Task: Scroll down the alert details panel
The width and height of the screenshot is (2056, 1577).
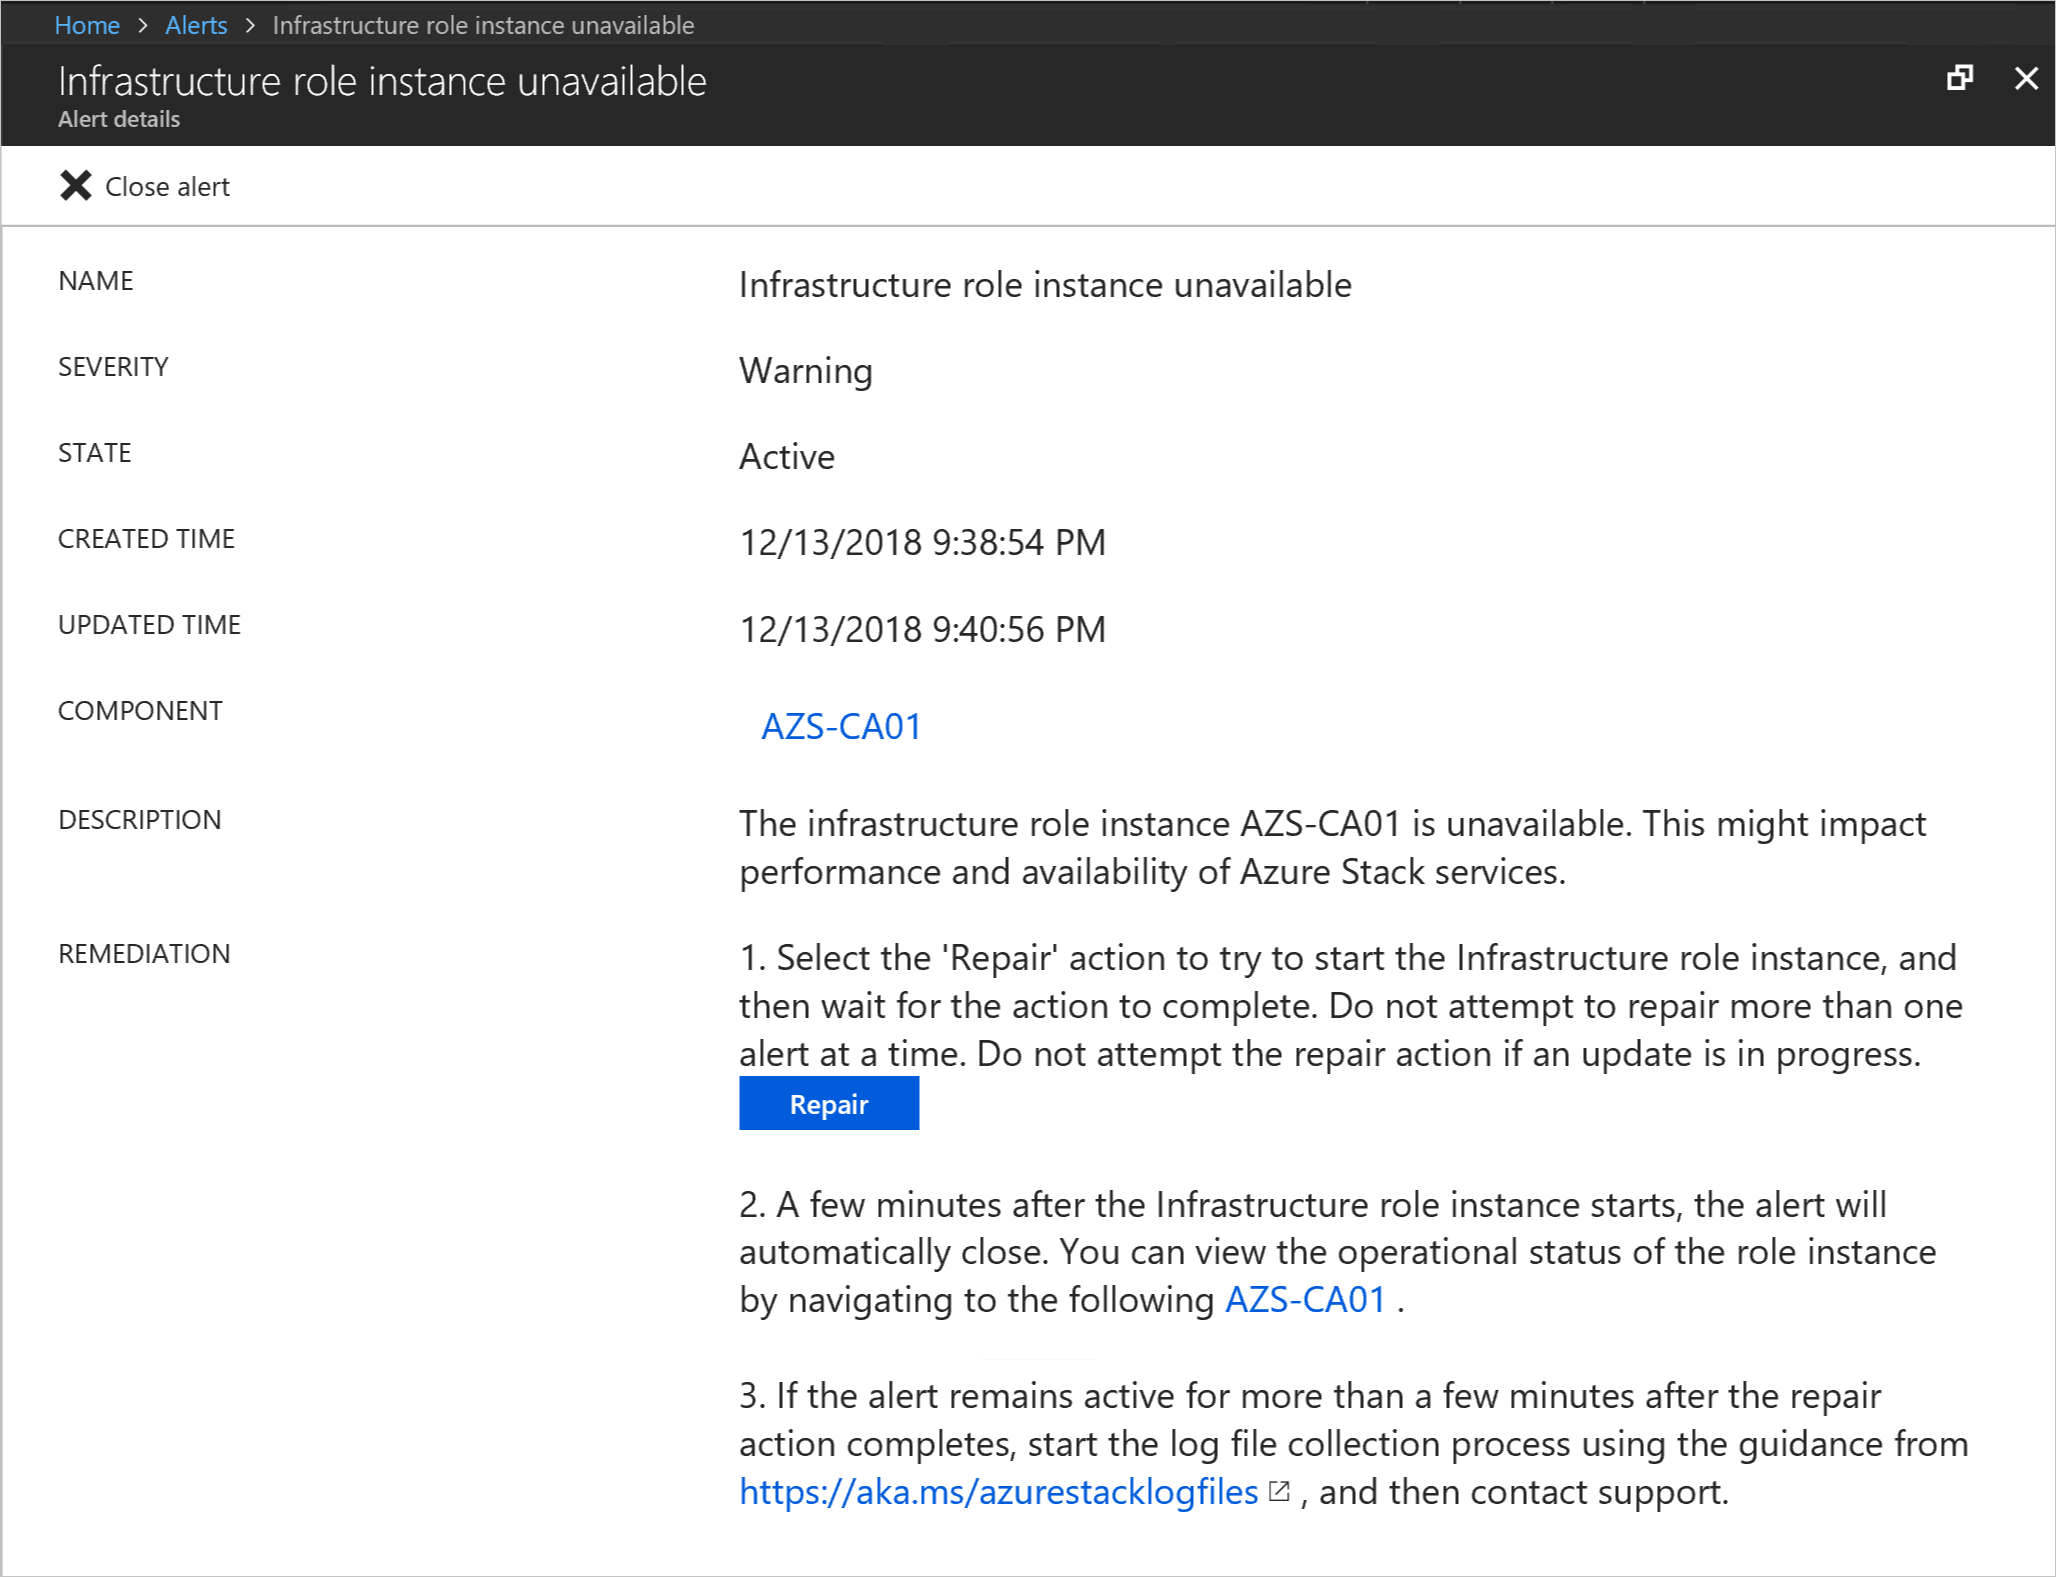Action: (x=2041, y=828)
